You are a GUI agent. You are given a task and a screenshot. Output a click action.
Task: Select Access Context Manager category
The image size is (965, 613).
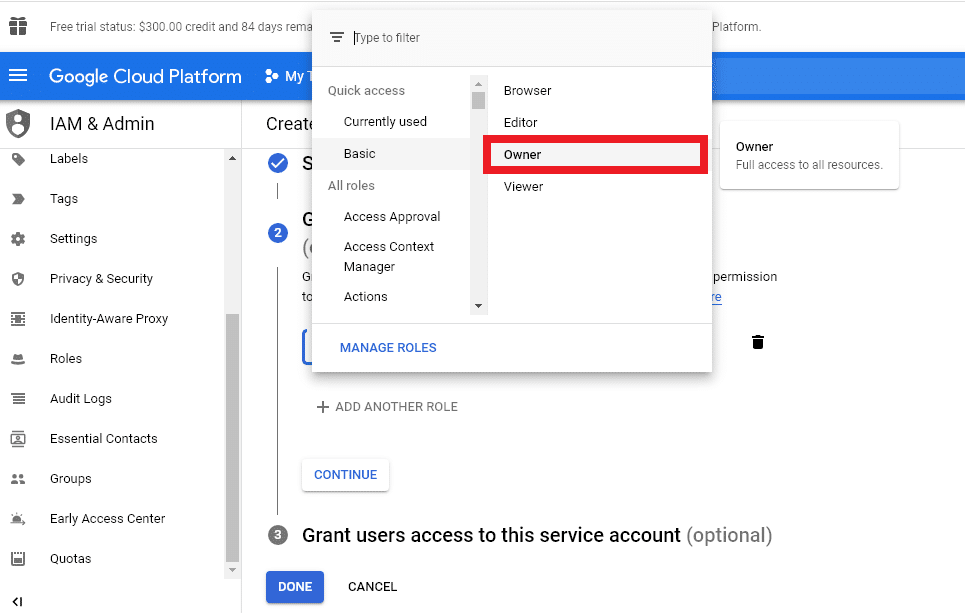(x=391, y=257)
